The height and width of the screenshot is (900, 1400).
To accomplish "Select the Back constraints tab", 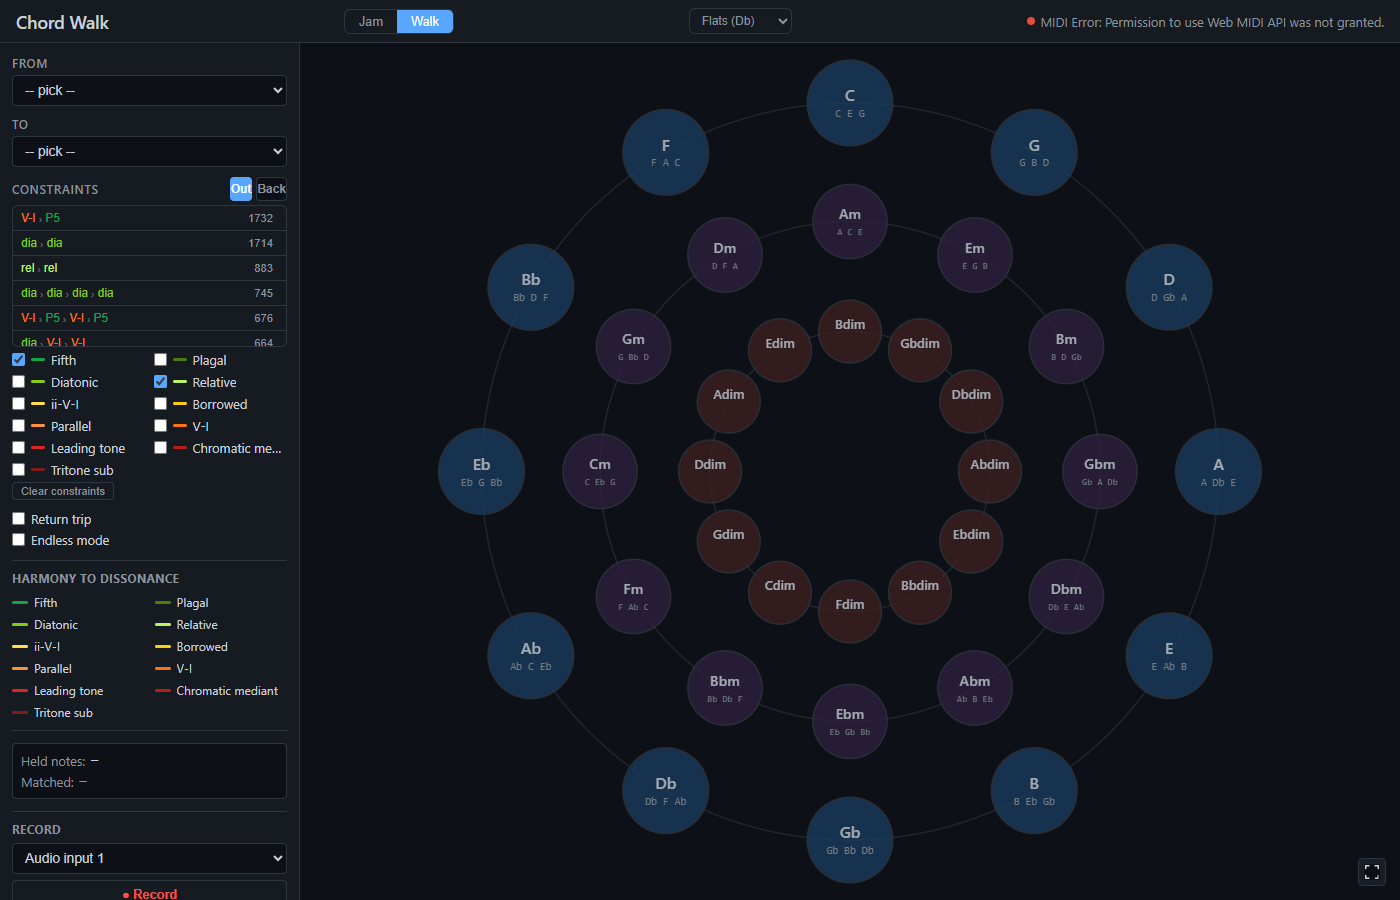I will pyautogui.click(x=271, y=189).
